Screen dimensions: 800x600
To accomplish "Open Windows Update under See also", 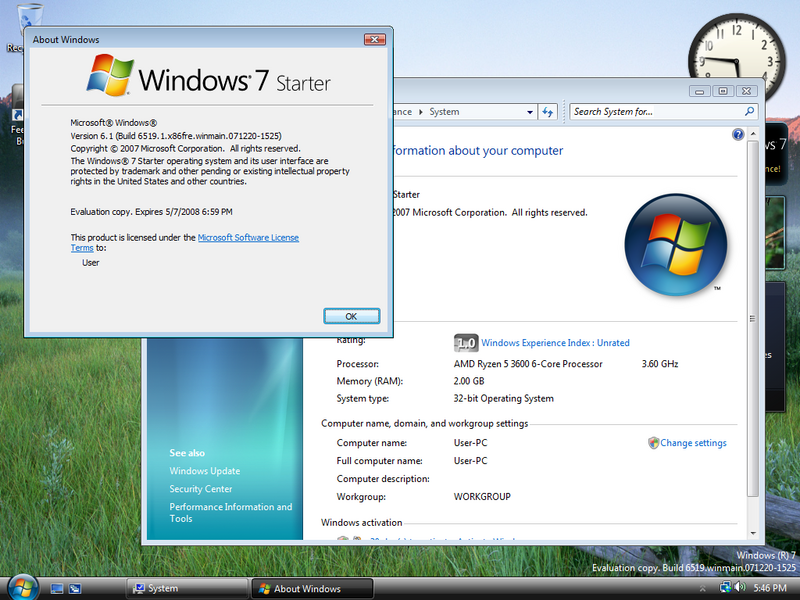I will 205,471.
